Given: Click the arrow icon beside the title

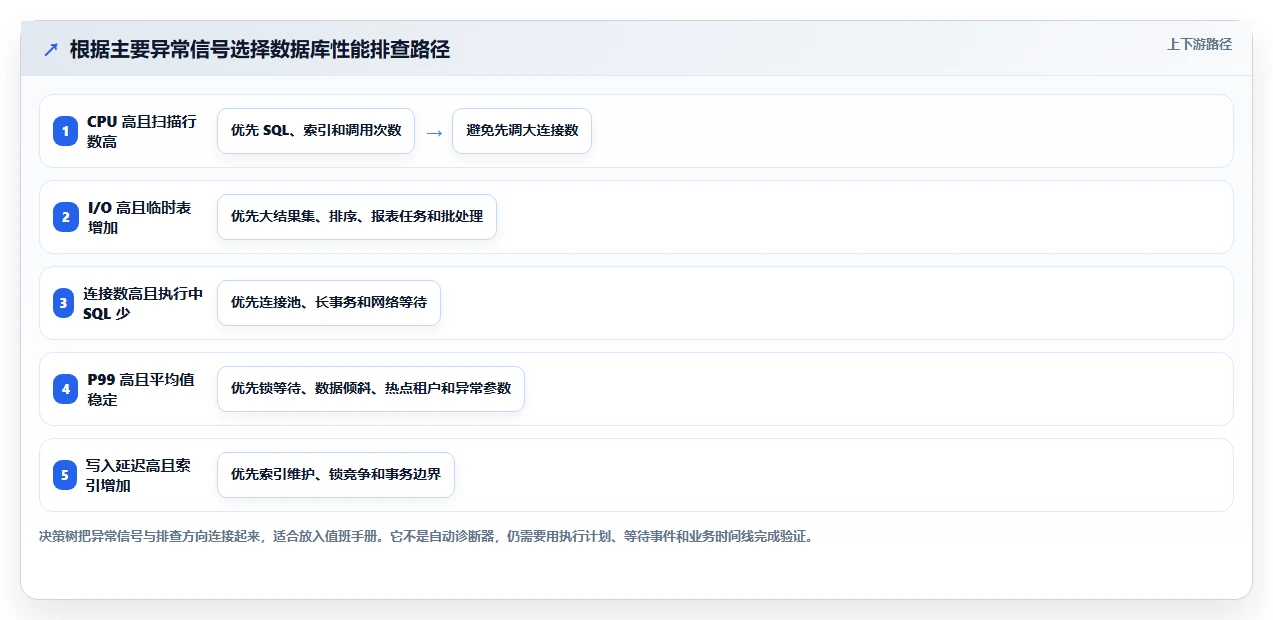Looking at the screenshot, I should point(50,49).
